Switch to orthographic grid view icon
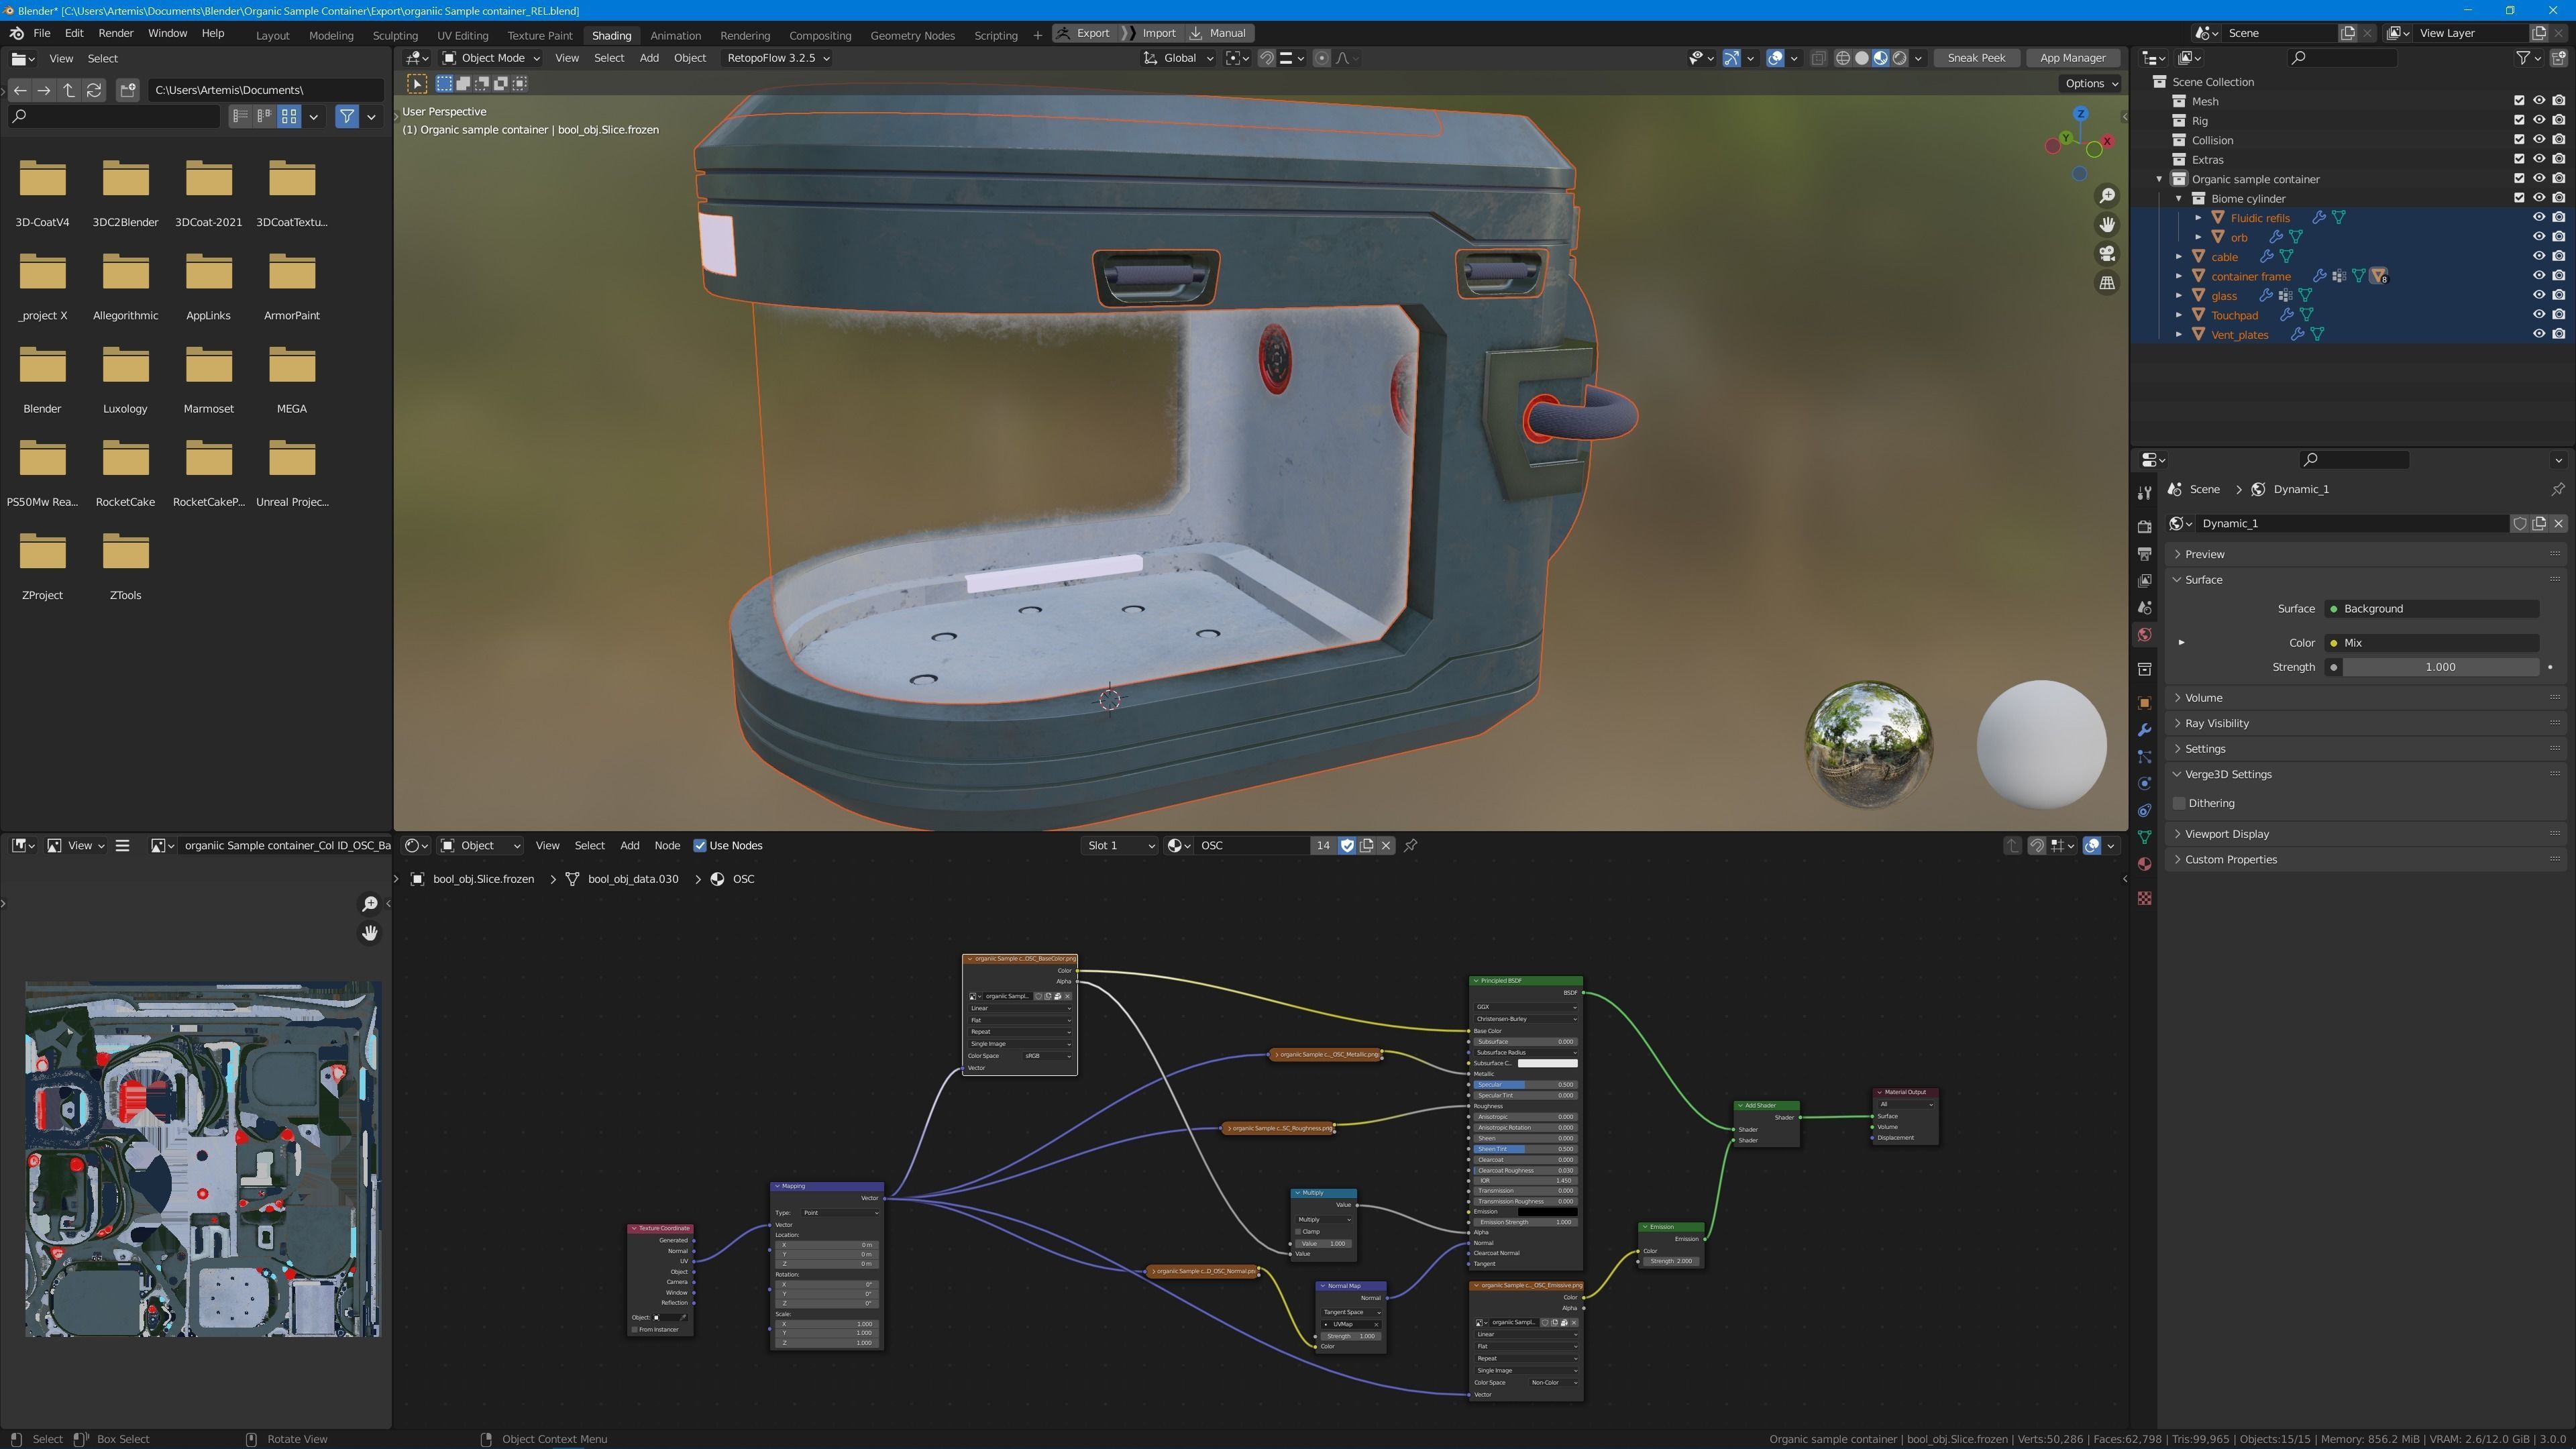2576x1449 pixels. tap(2107, 283)
